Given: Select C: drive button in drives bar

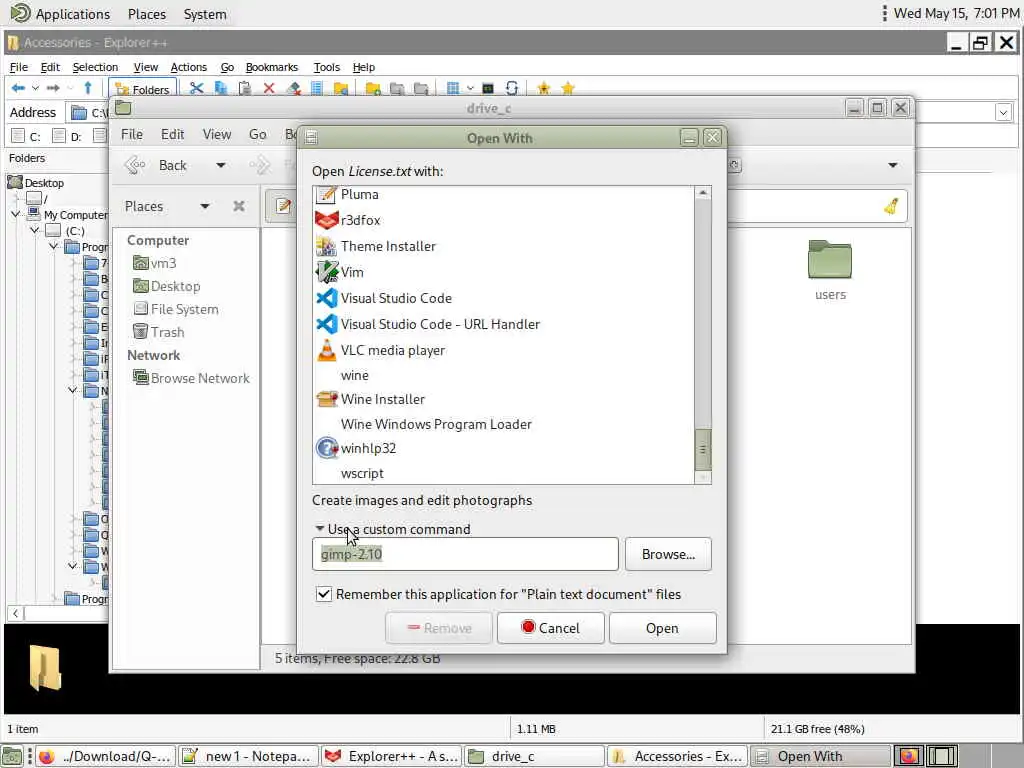Looking at the screenshot, I should tap(26, 136).
